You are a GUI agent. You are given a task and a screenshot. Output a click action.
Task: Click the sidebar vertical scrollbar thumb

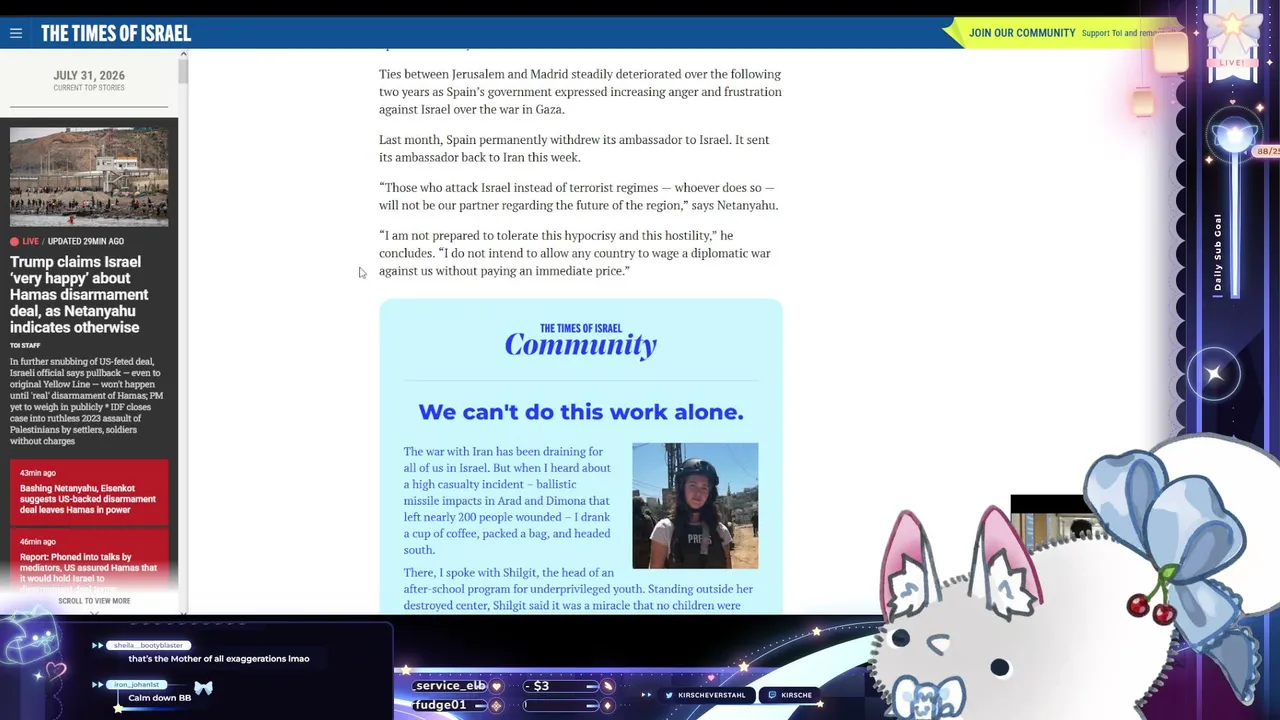tap(183, 72)
